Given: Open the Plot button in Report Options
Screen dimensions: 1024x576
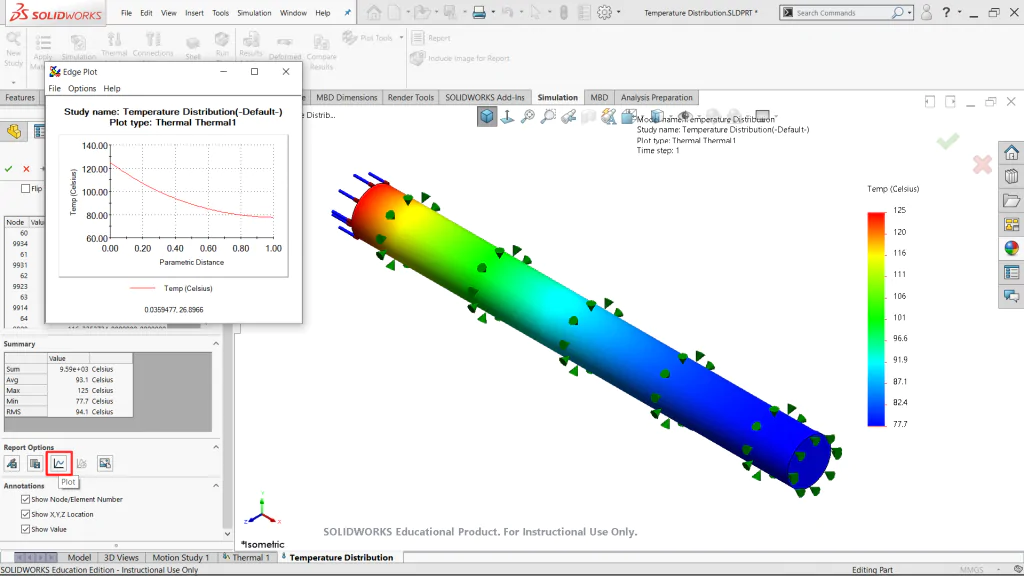Looking at the screenshot, I should coord(59,463).
